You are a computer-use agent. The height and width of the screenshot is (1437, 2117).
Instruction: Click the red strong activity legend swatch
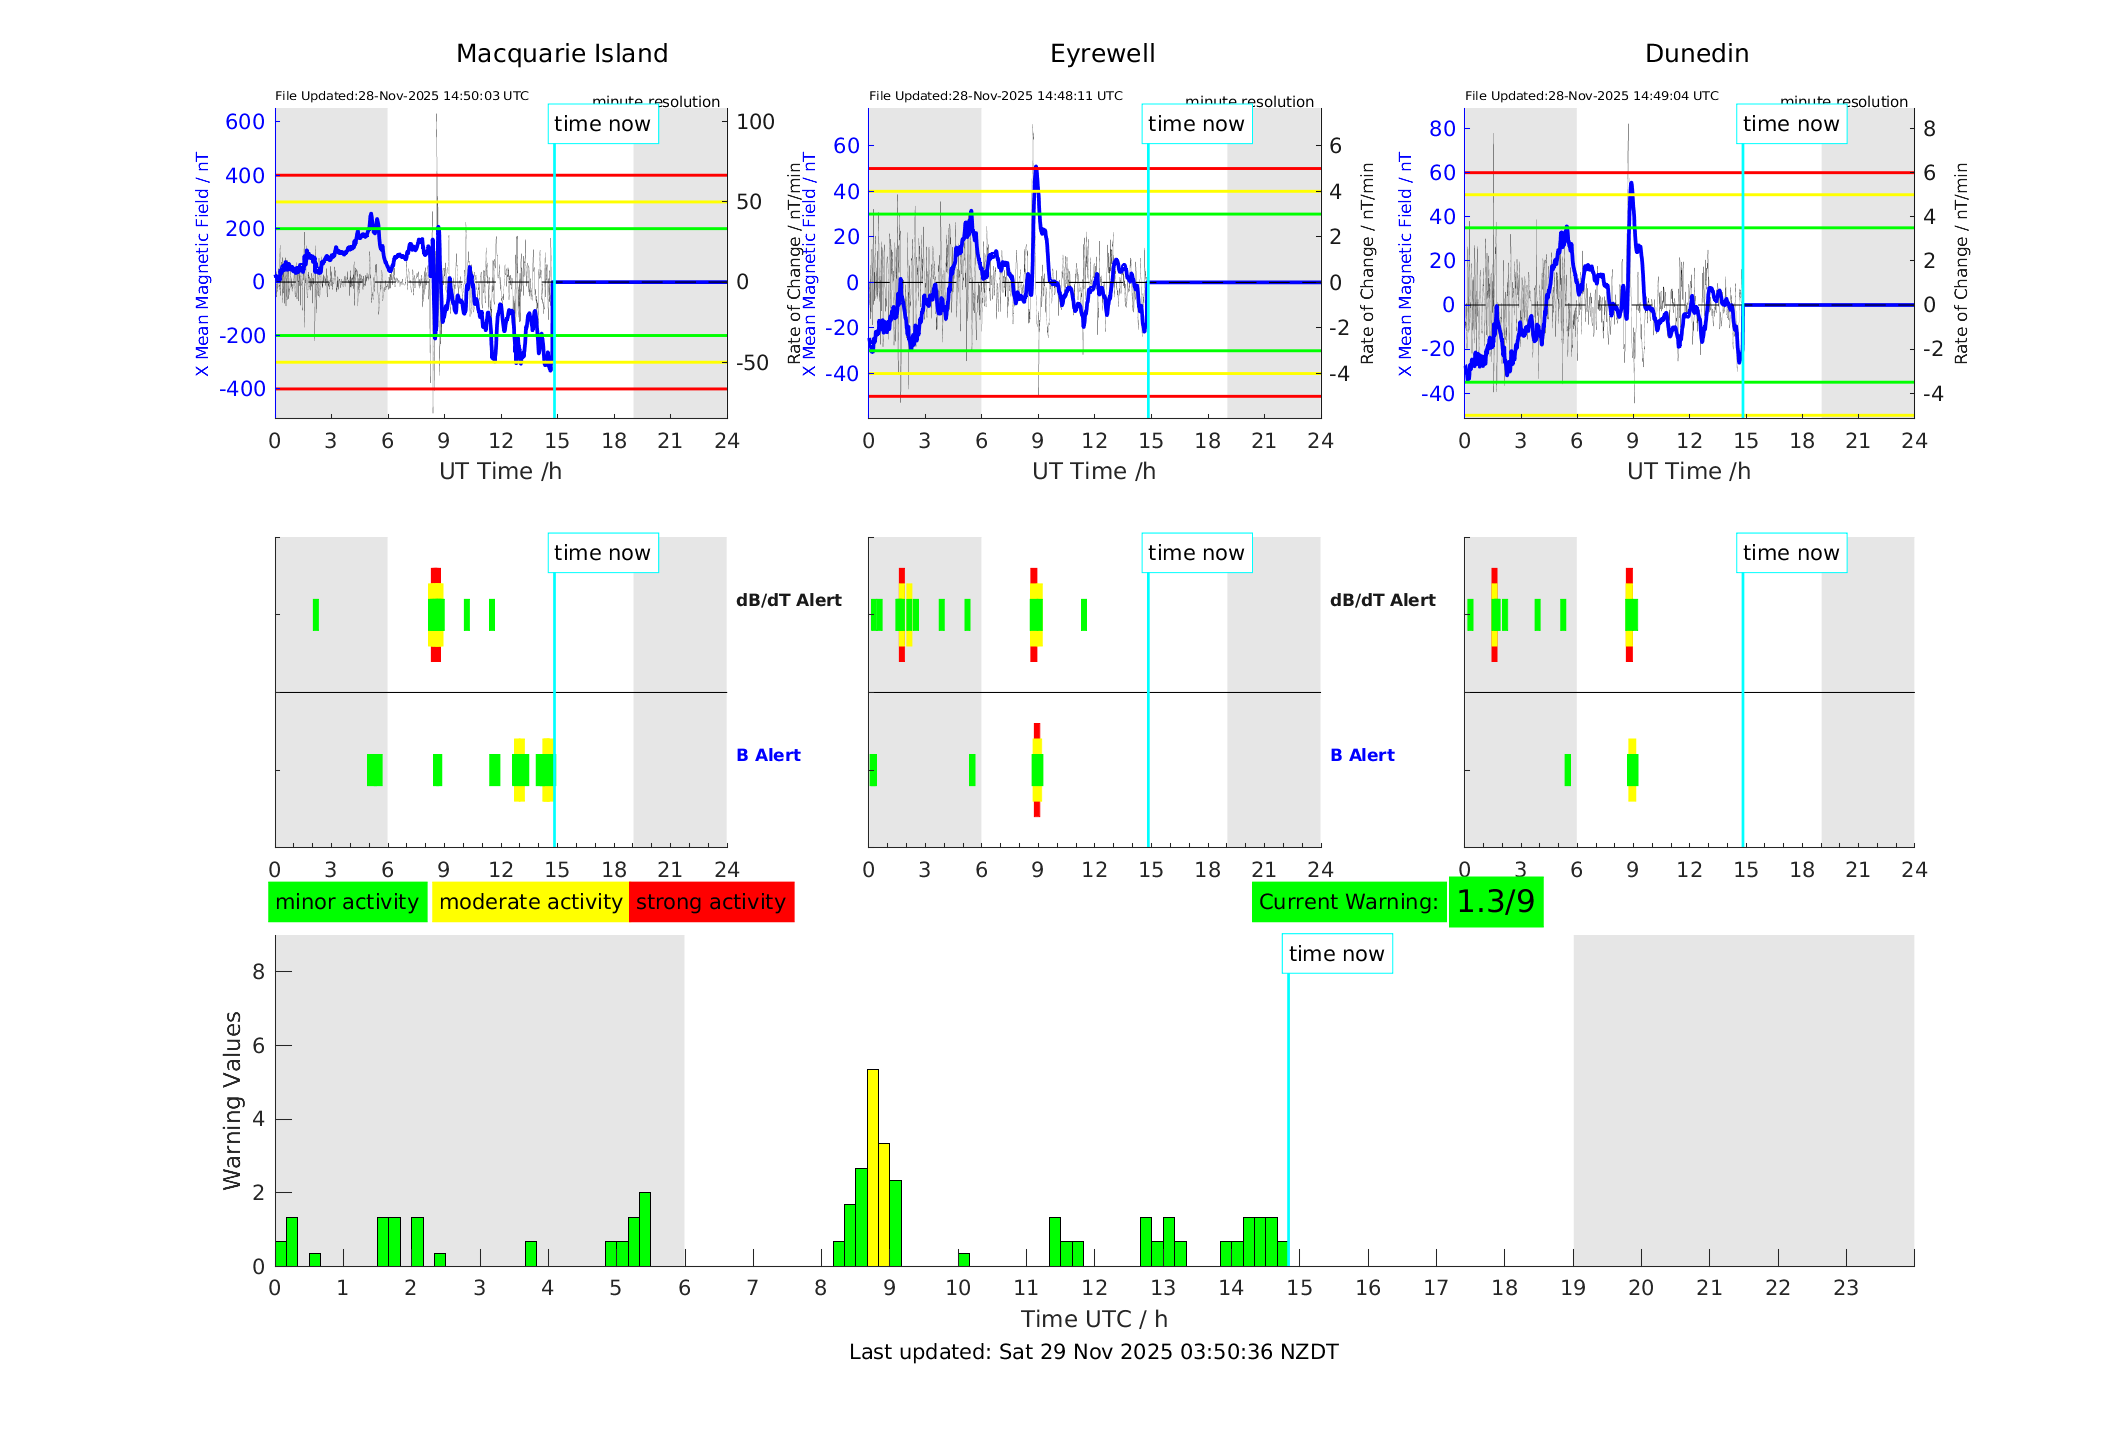[711, 902]
